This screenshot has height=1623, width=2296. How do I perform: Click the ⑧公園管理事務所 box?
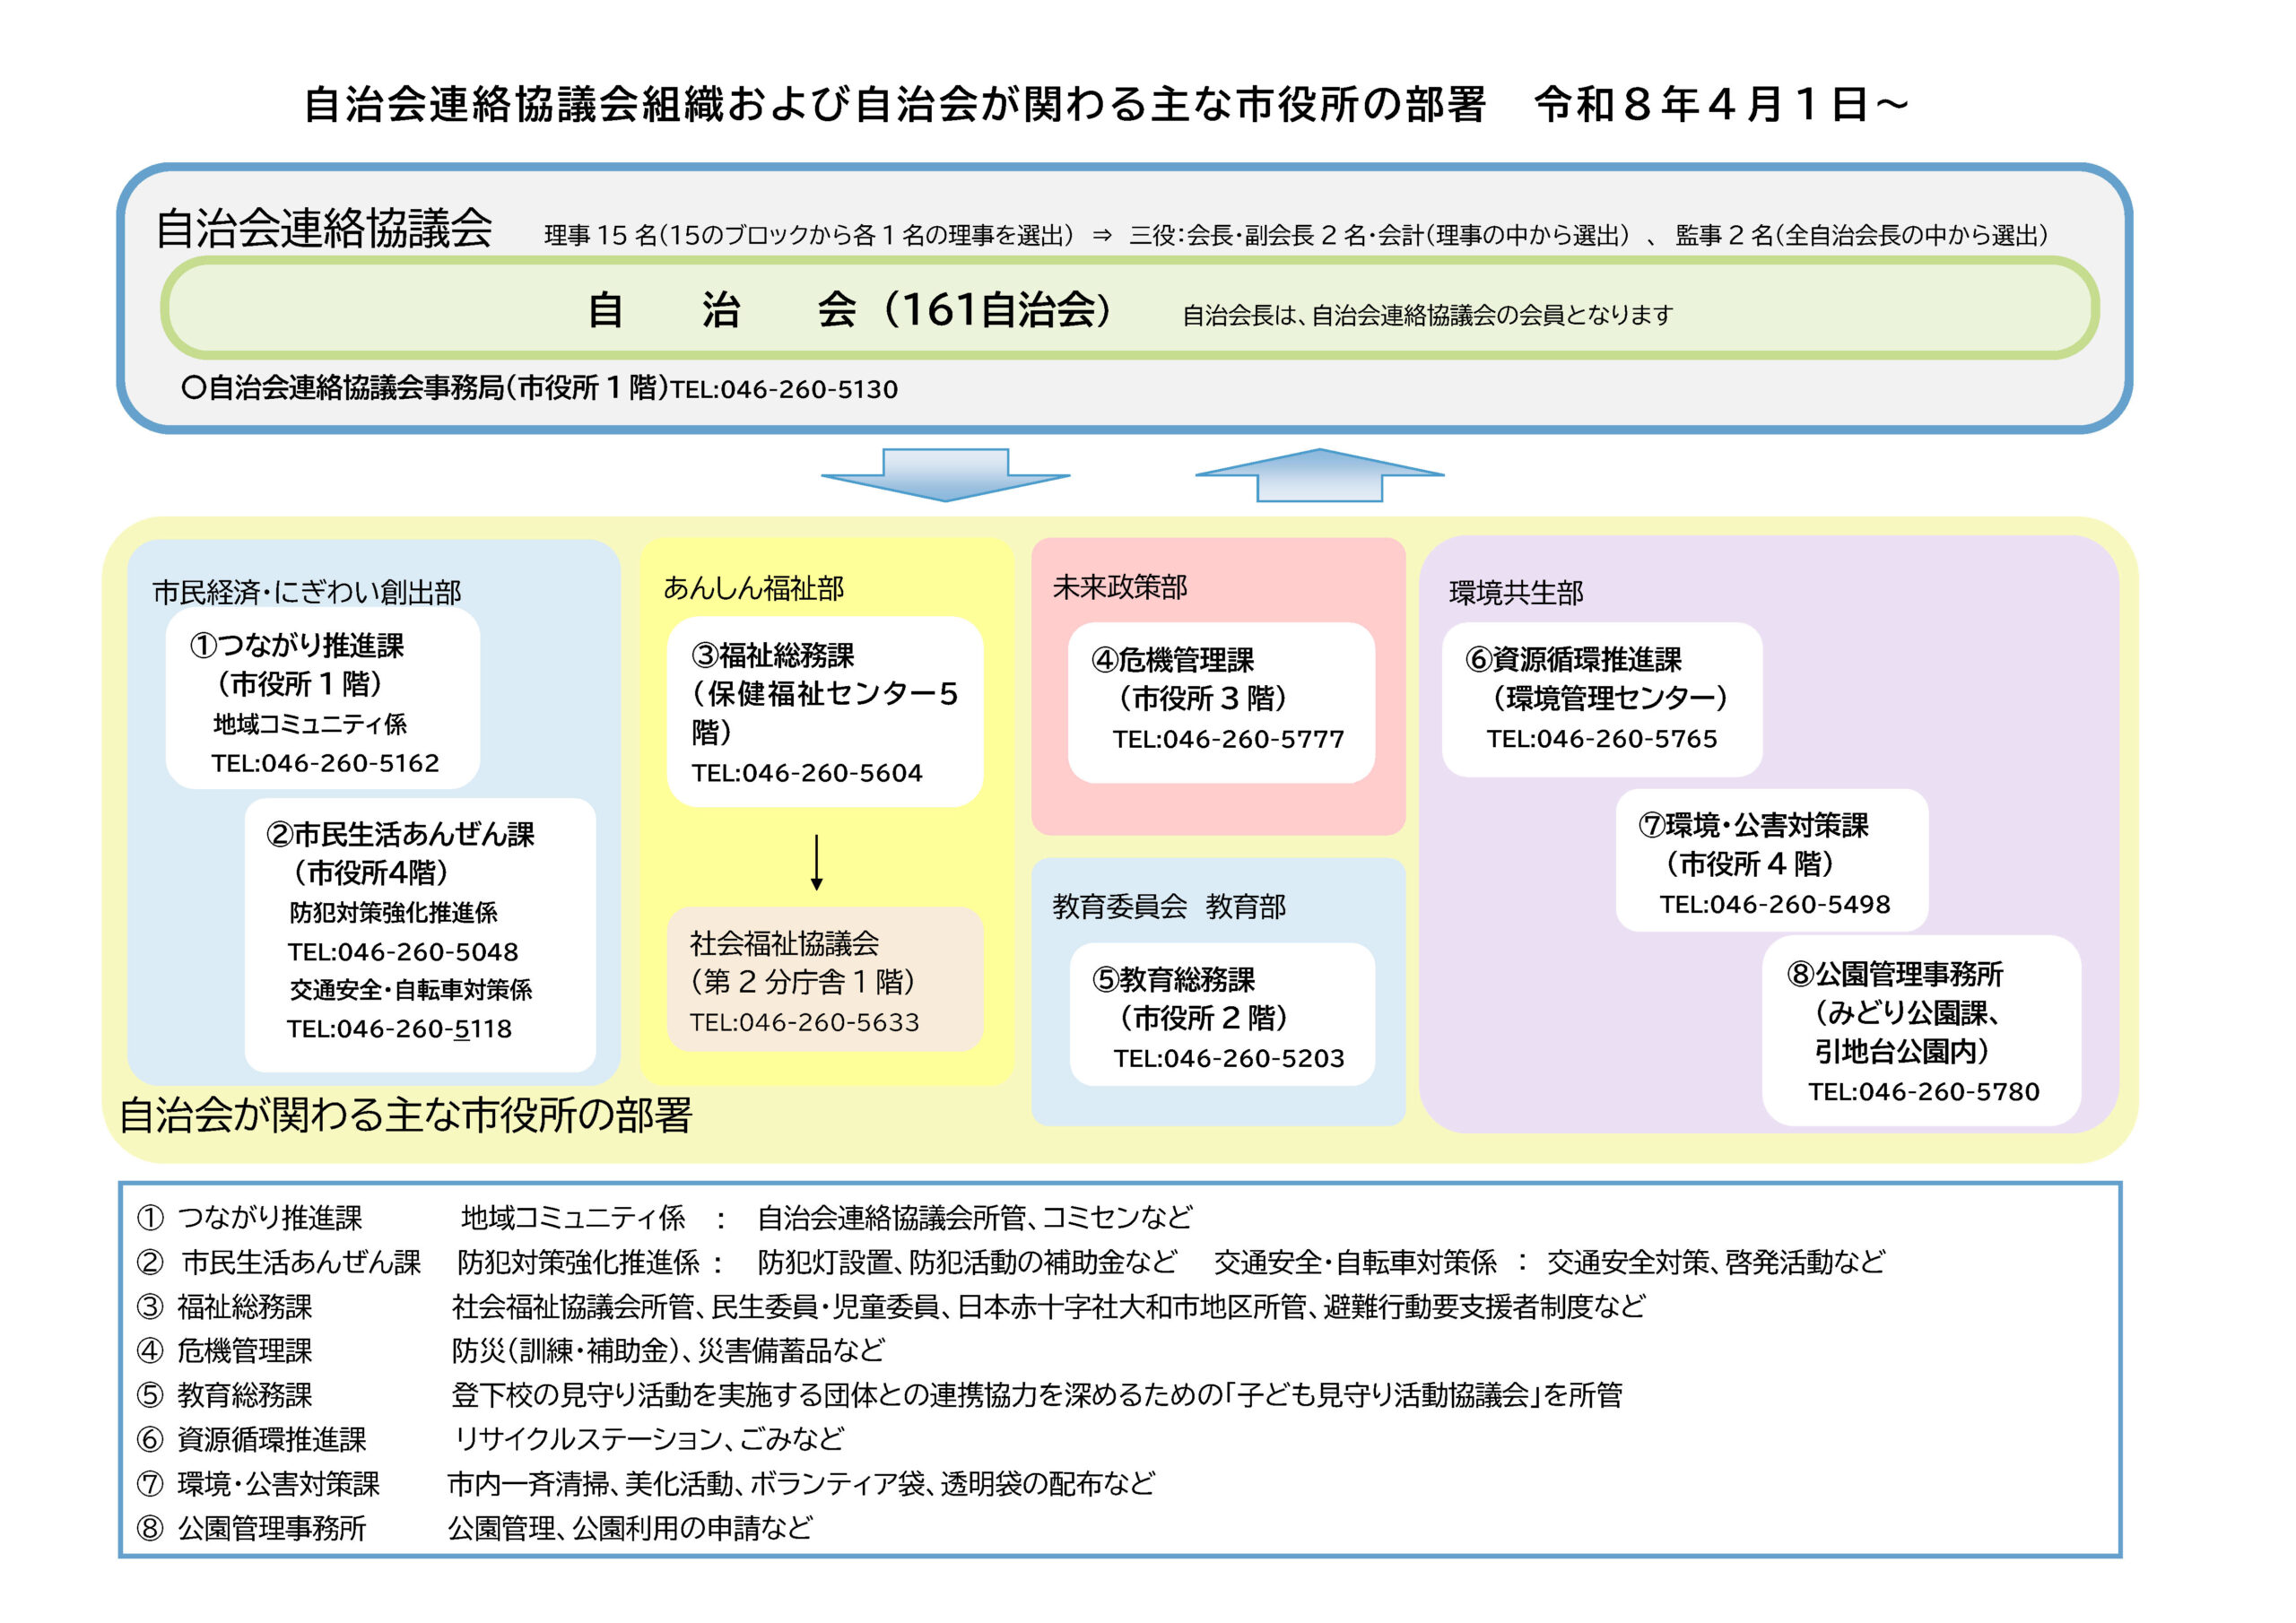coord(1921,1030)
